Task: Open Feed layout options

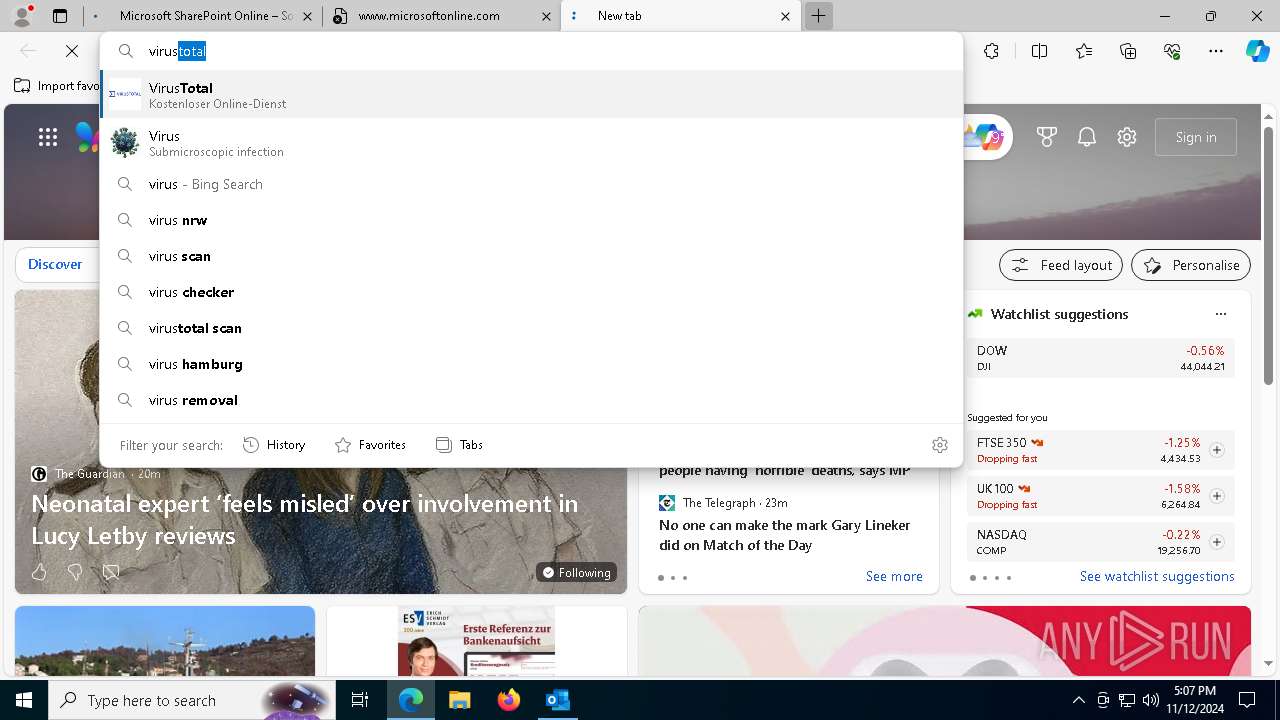Action: 1061,265
